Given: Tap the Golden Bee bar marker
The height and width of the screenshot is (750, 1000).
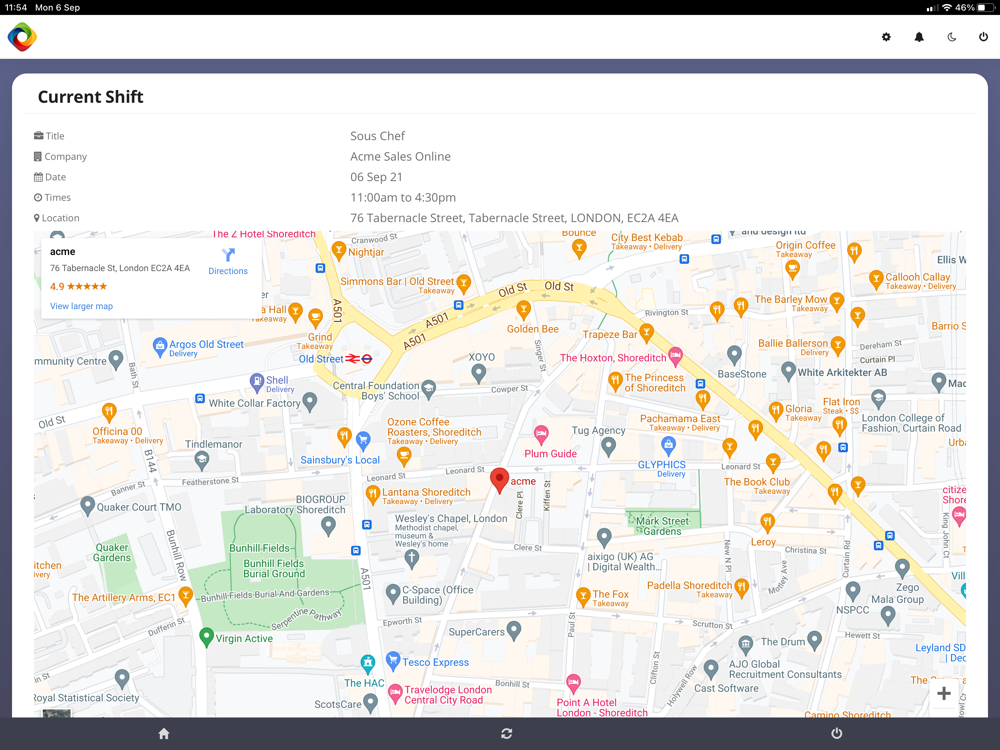Looking at the screenshot, I should 524,311.
